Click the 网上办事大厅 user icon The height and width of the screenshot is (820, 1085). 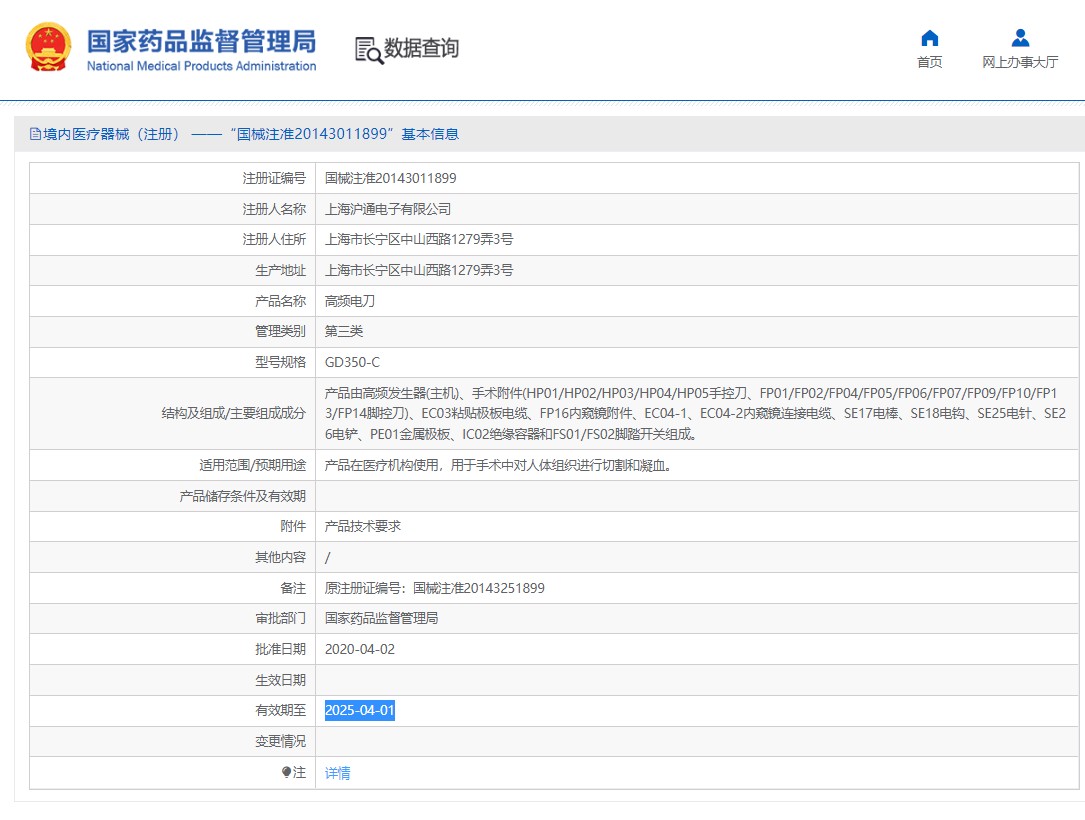click(1020, 37)
